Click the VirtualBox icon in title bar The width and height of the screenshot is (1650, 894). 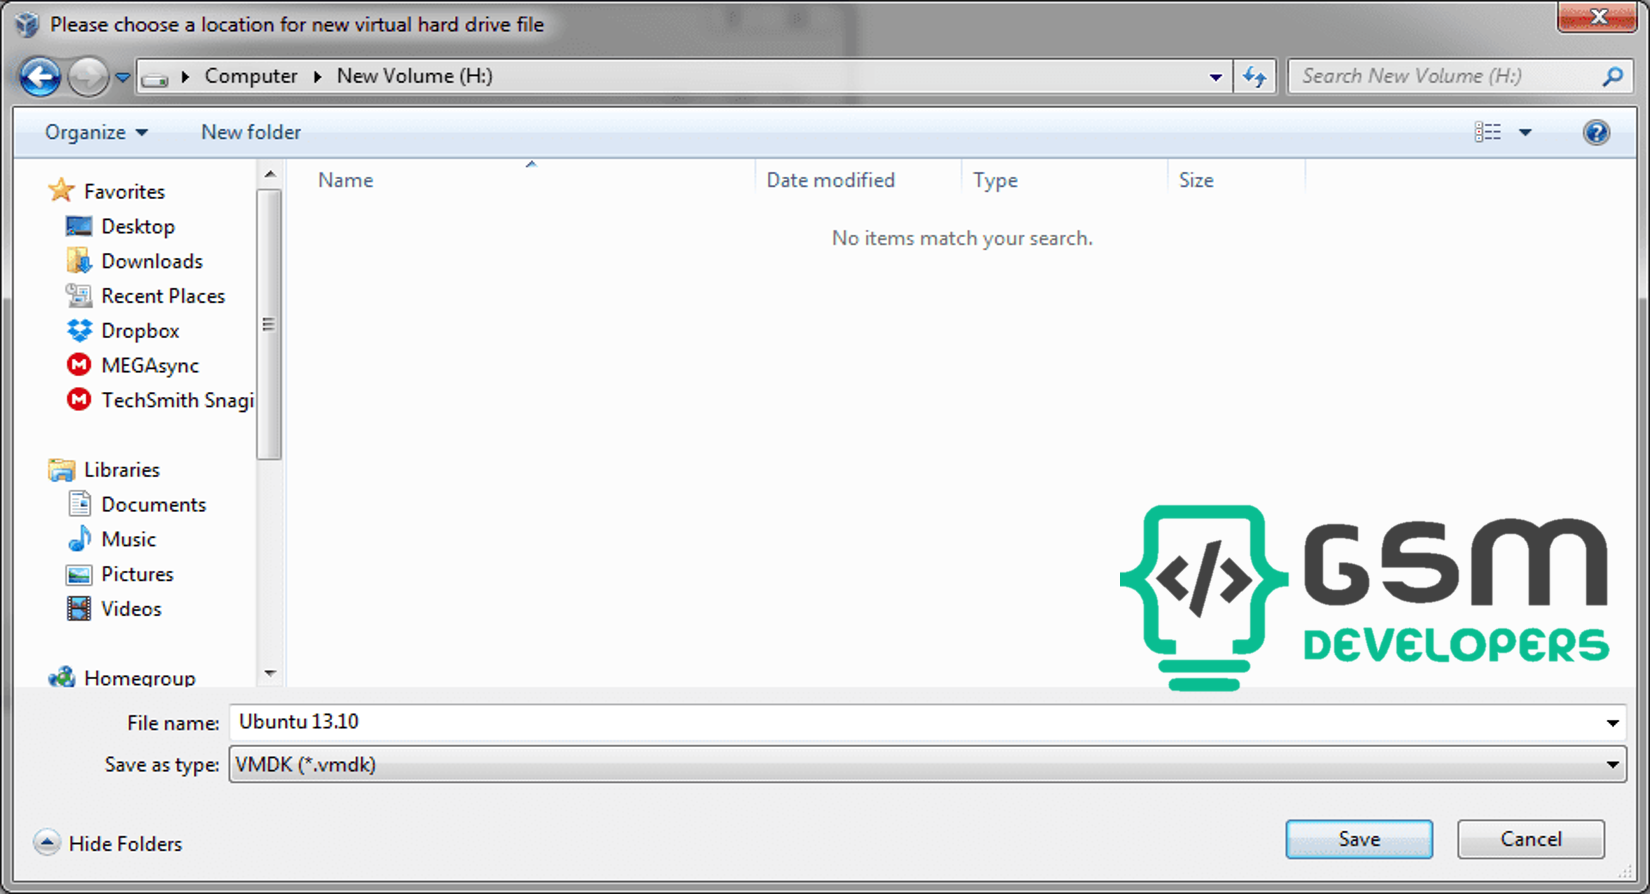coord(27,24)
